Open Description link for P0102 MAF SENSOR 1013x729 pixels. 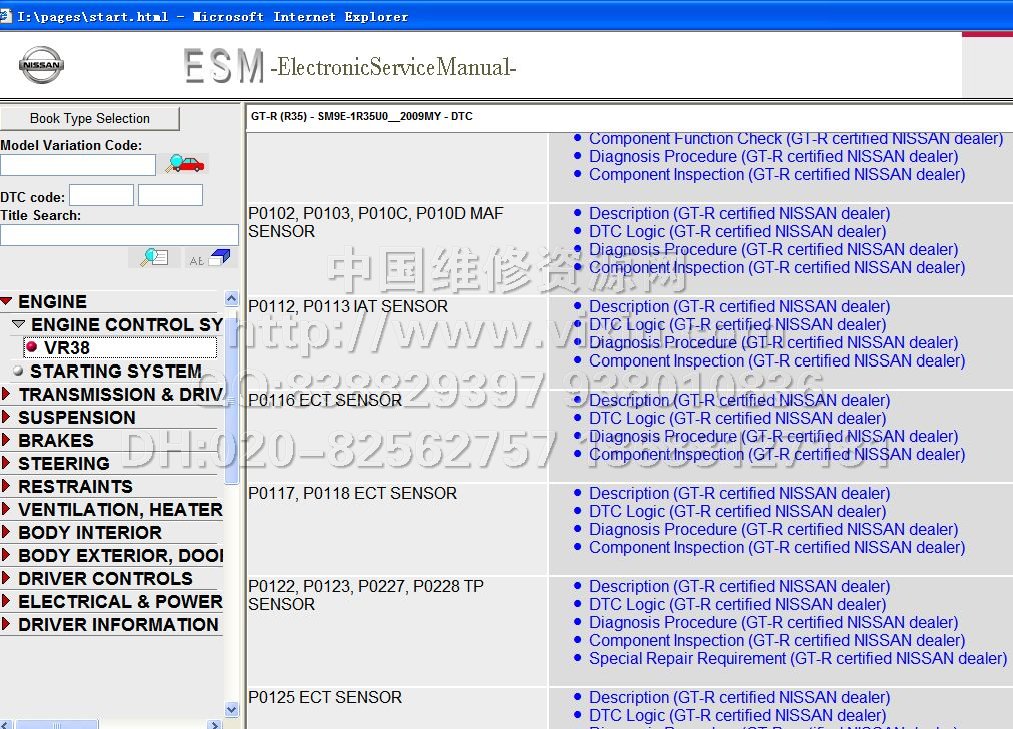point(739,213)
